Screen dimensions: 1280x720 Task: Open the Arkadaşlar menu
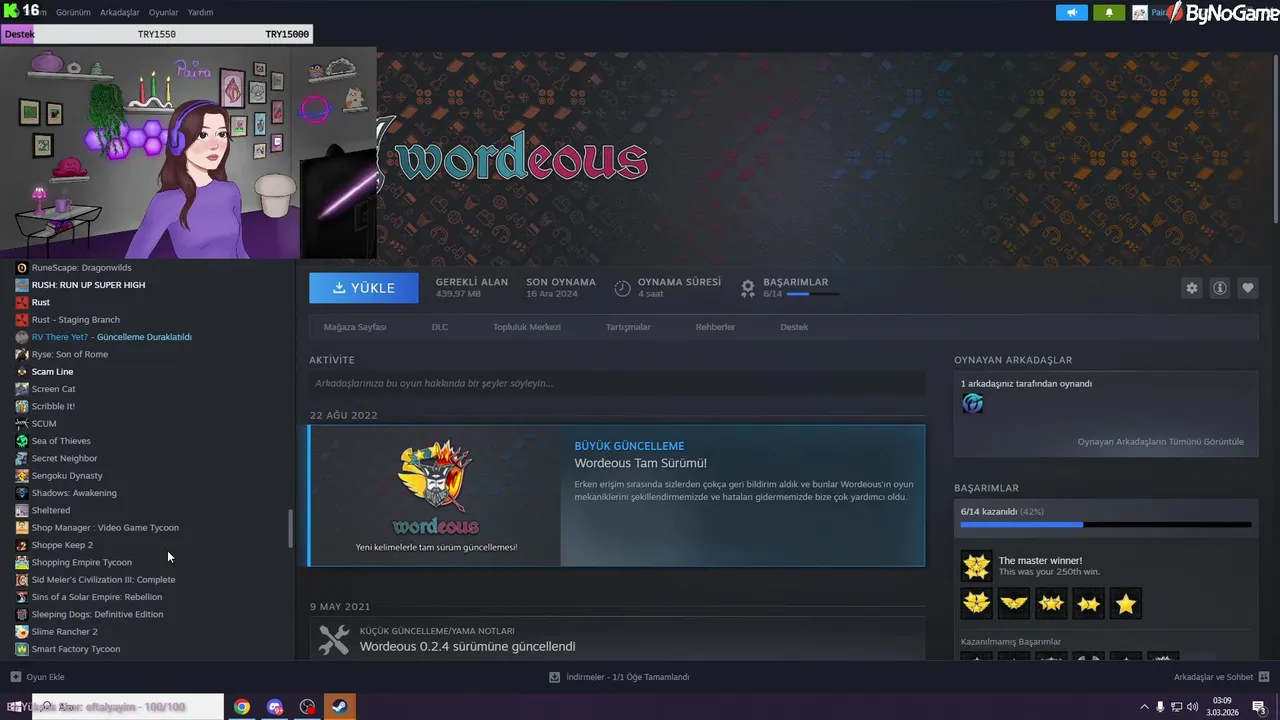[x=121, y=13]
